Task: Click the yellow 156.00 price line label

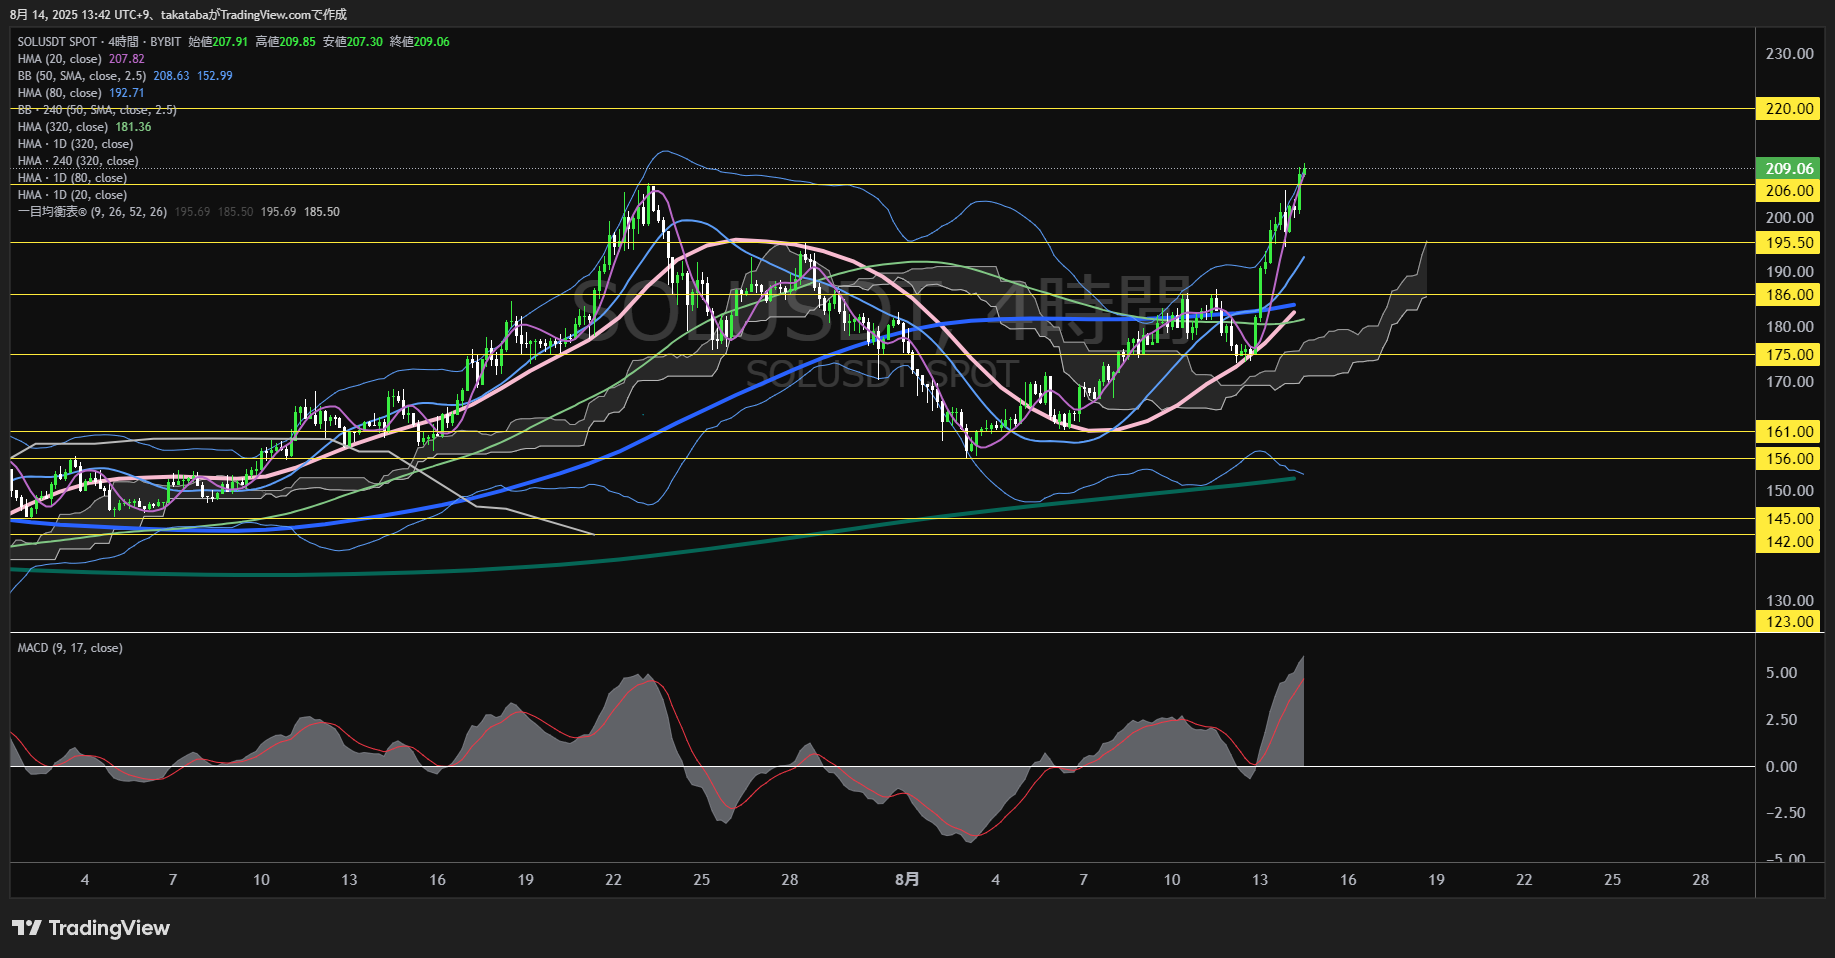Action: pos(1789,458)
